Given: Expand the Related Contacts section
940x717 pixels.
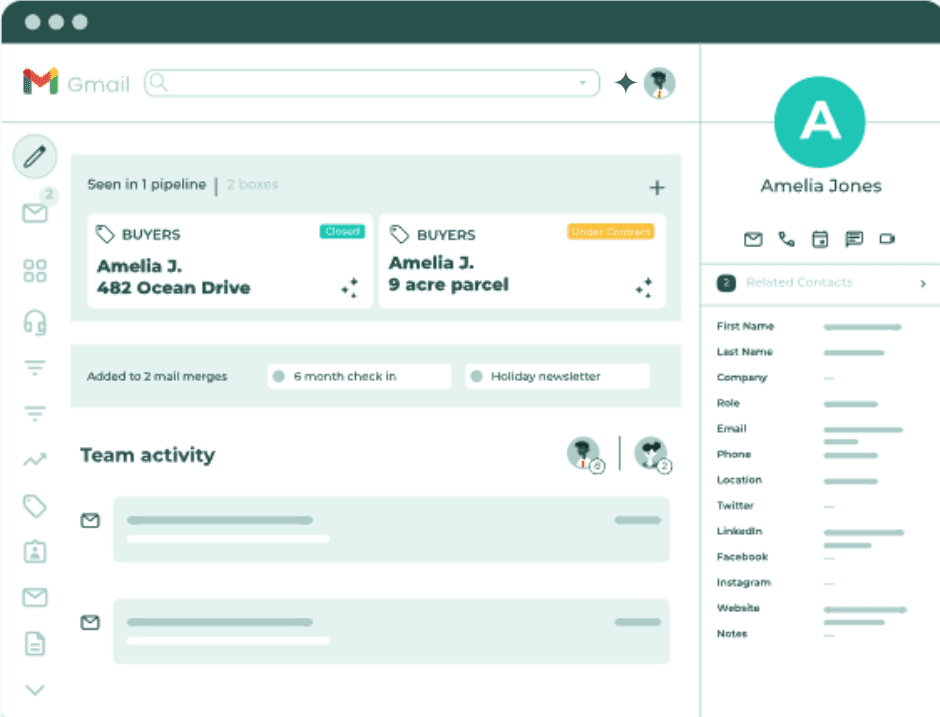Looking at the screenshot, I should (922, 283).
